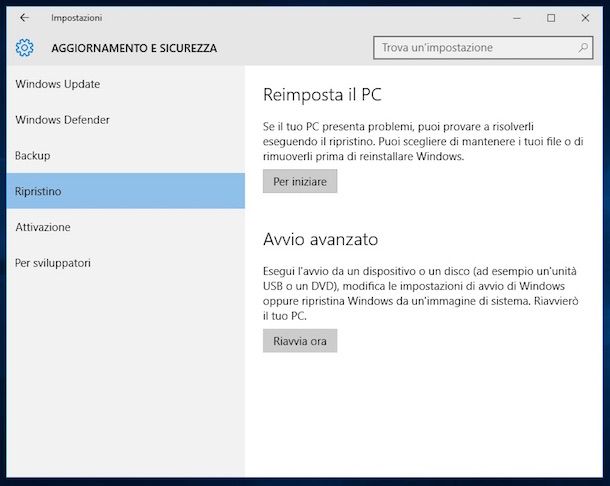Maximize the Impostazioni window
The image size is (610, 486).
[x=551, y=18]
